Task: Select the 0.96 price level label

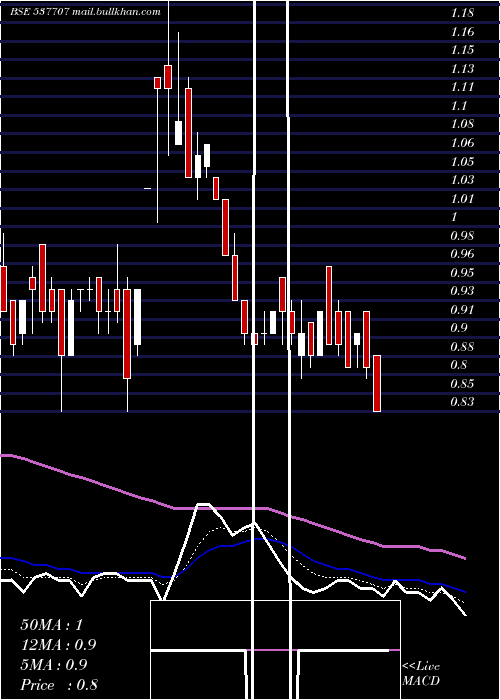Action: [462, 254]
